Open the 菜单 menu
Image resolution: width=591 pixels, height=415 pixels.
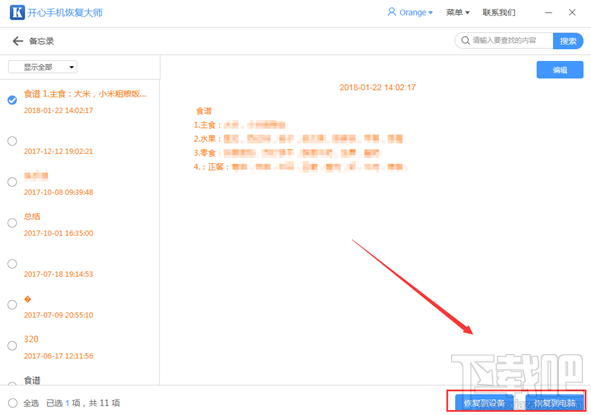click(458, 12)
